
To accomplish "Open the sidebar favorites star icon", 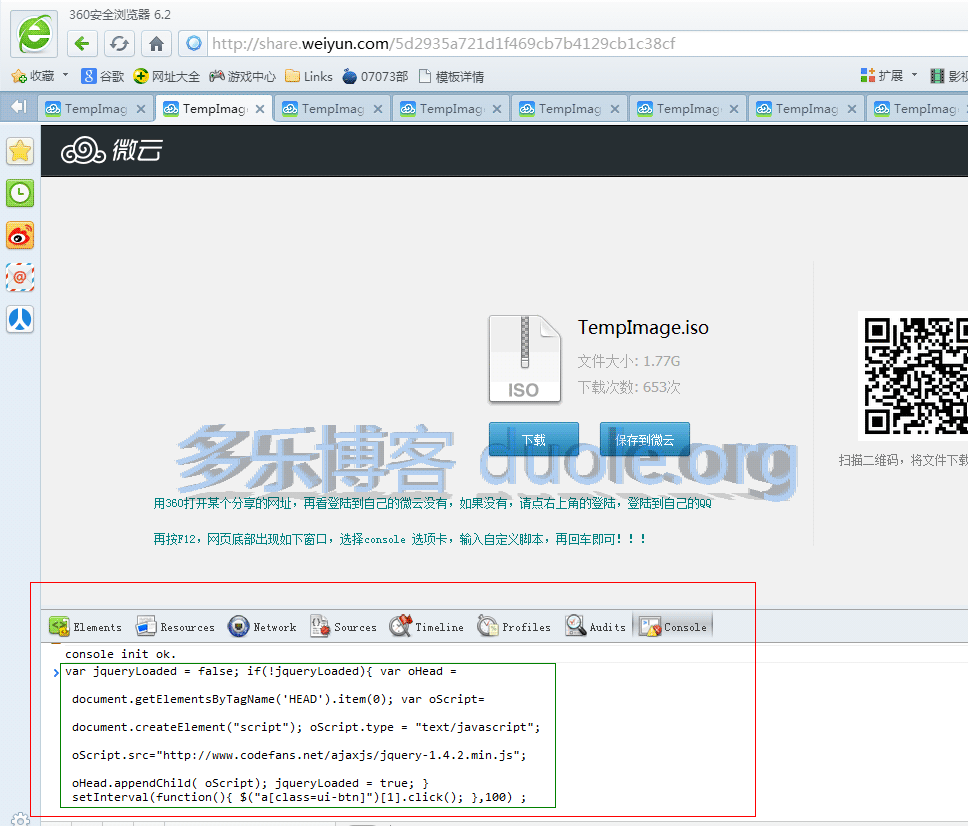I will (20, 151).
